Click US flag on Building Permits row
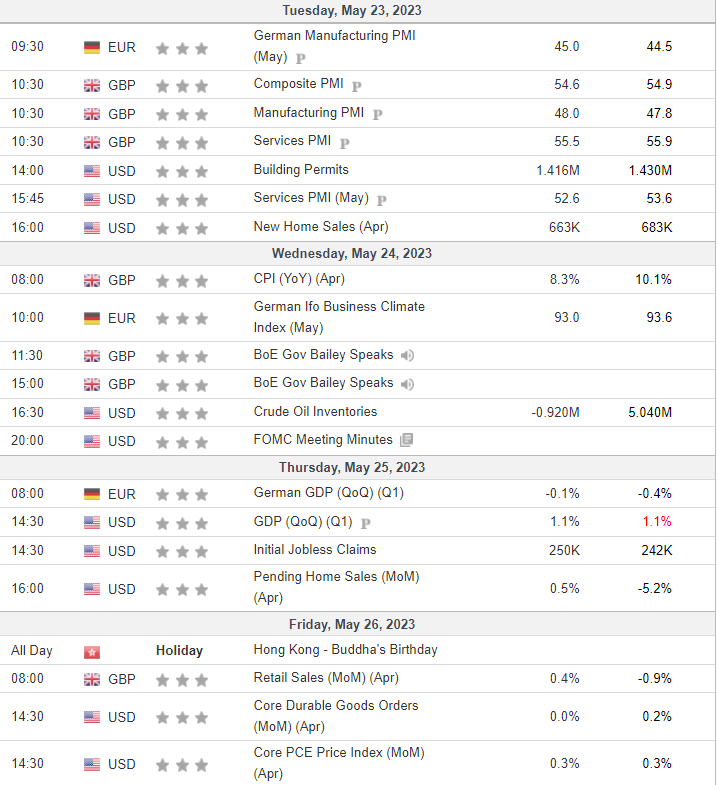 pyautogui.click(x=92, y=171)
